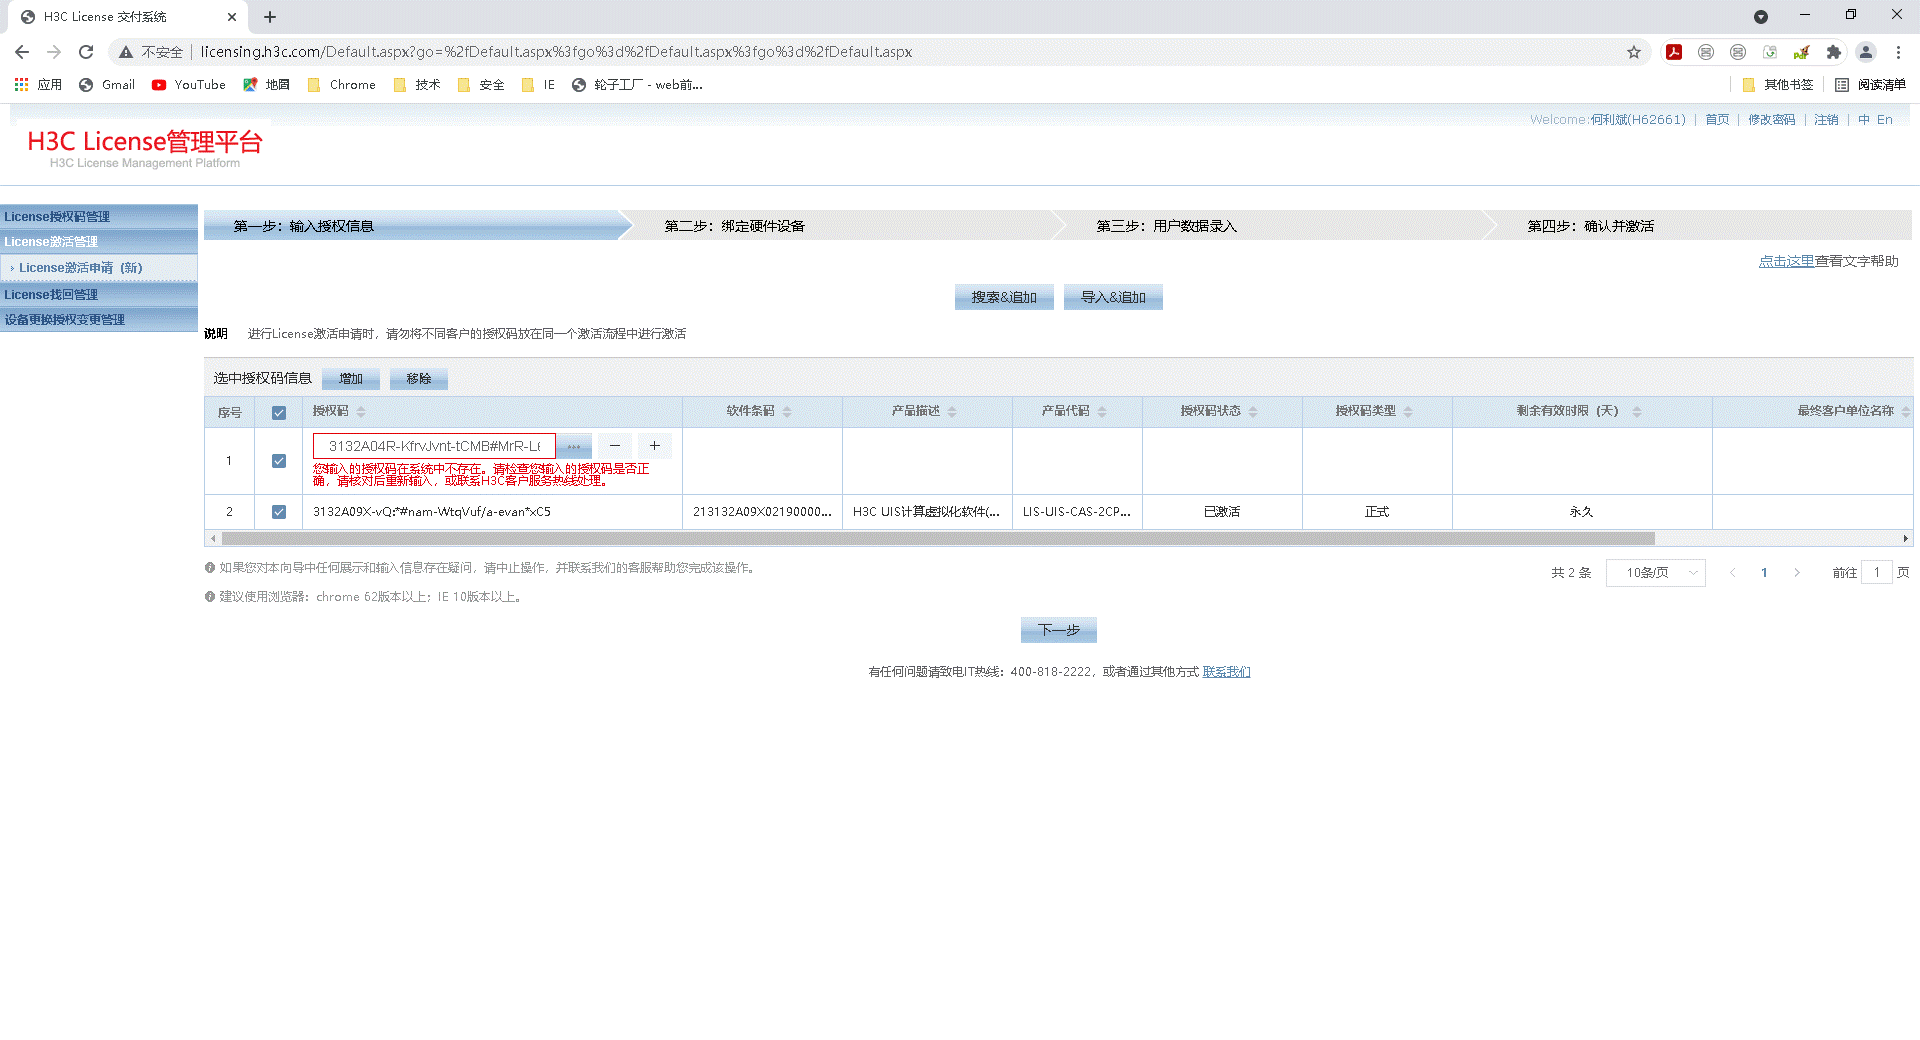
Task: Sort by 软件条码 column
Action: 787,412
